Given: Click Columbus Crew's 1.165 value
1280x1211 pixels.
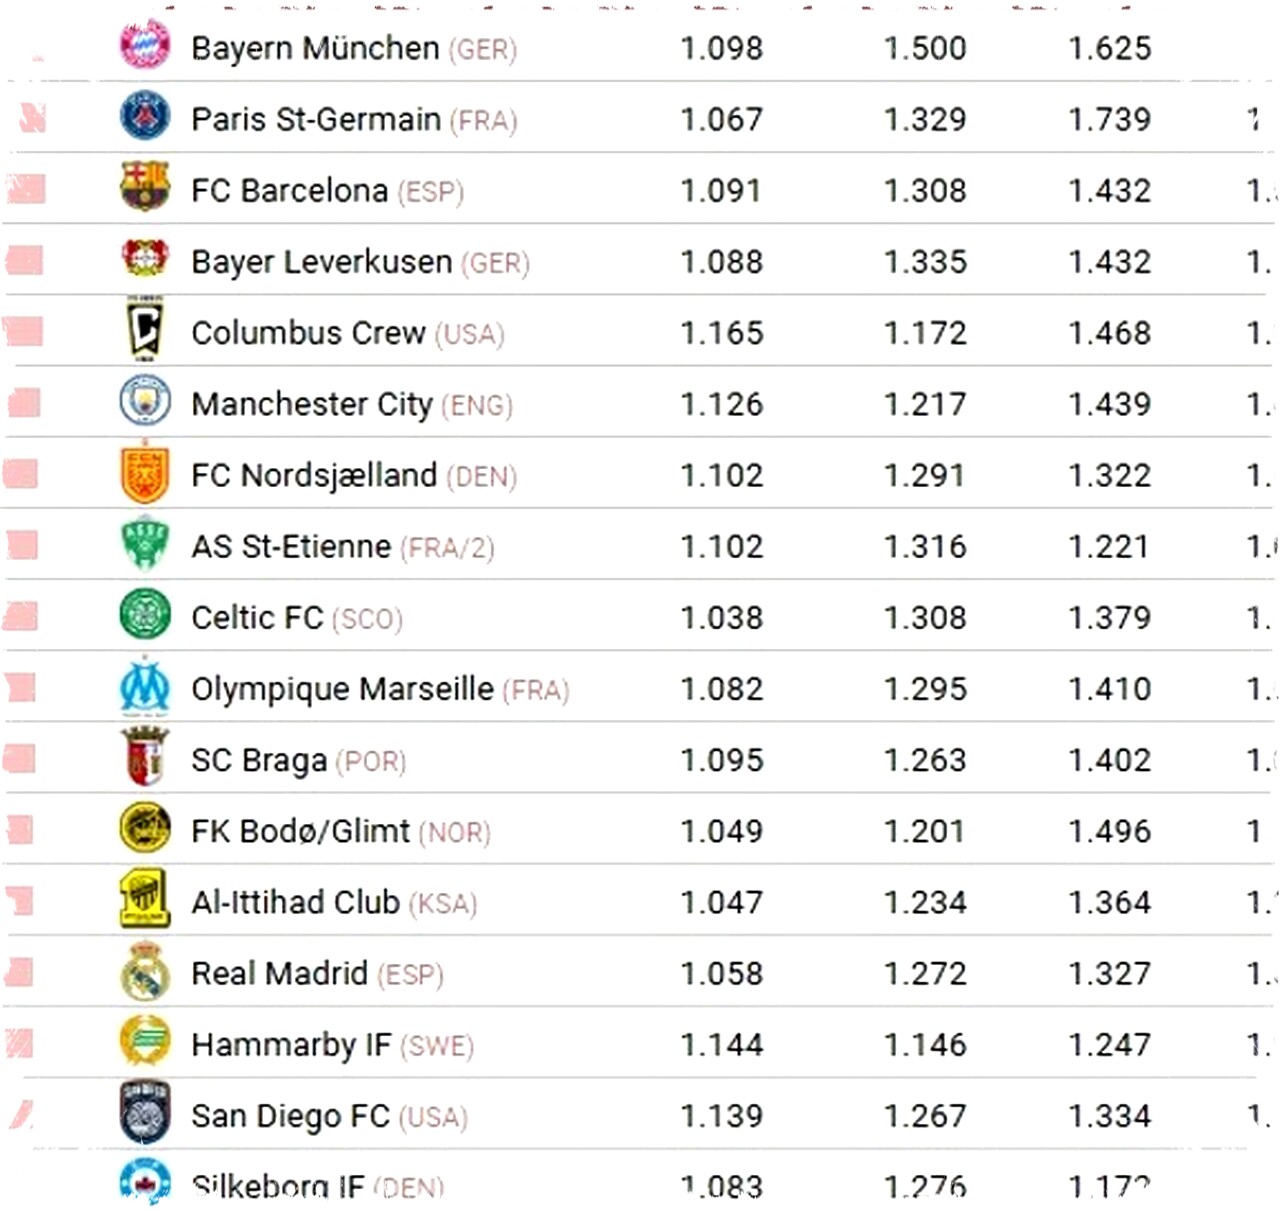Looking at the screenshot, I should [721, 333].
